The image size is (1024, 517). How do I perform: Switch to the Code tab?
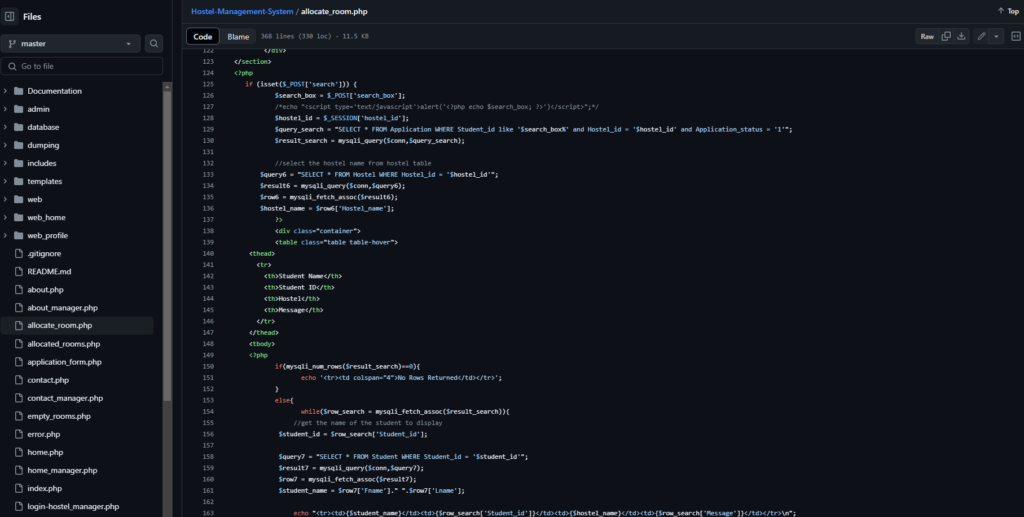[202, 37]
